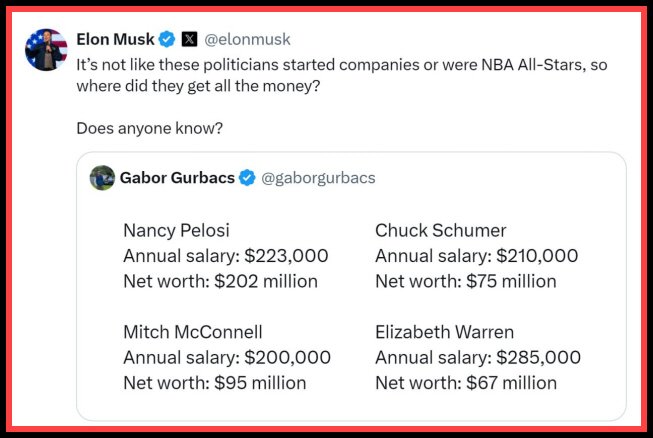
Task: Open the Elon Musk display name
Action: coord(115,39)
